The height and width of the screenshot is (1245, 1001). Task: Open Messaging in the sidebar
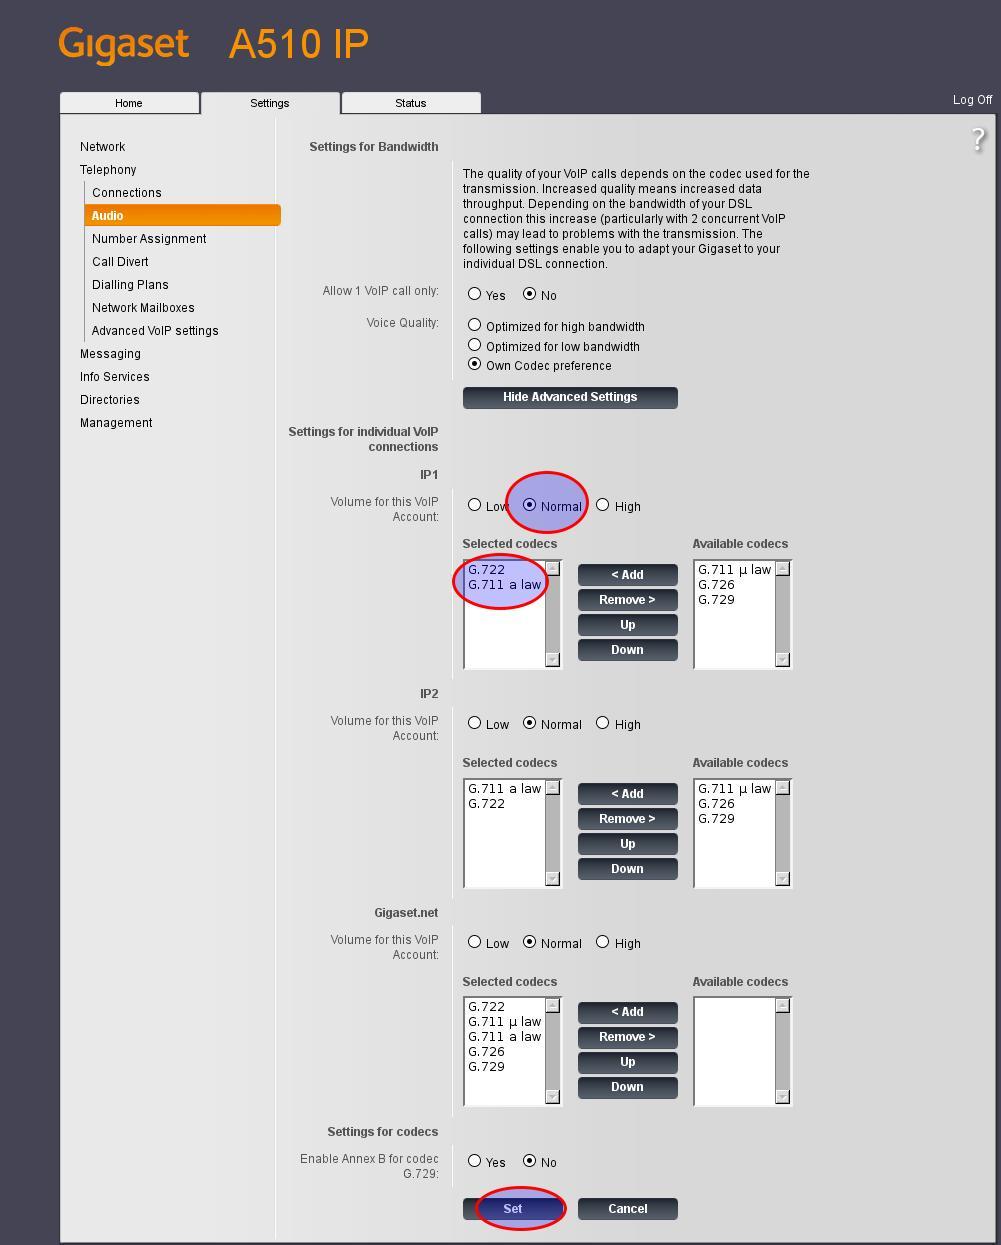tap(110, 354)
